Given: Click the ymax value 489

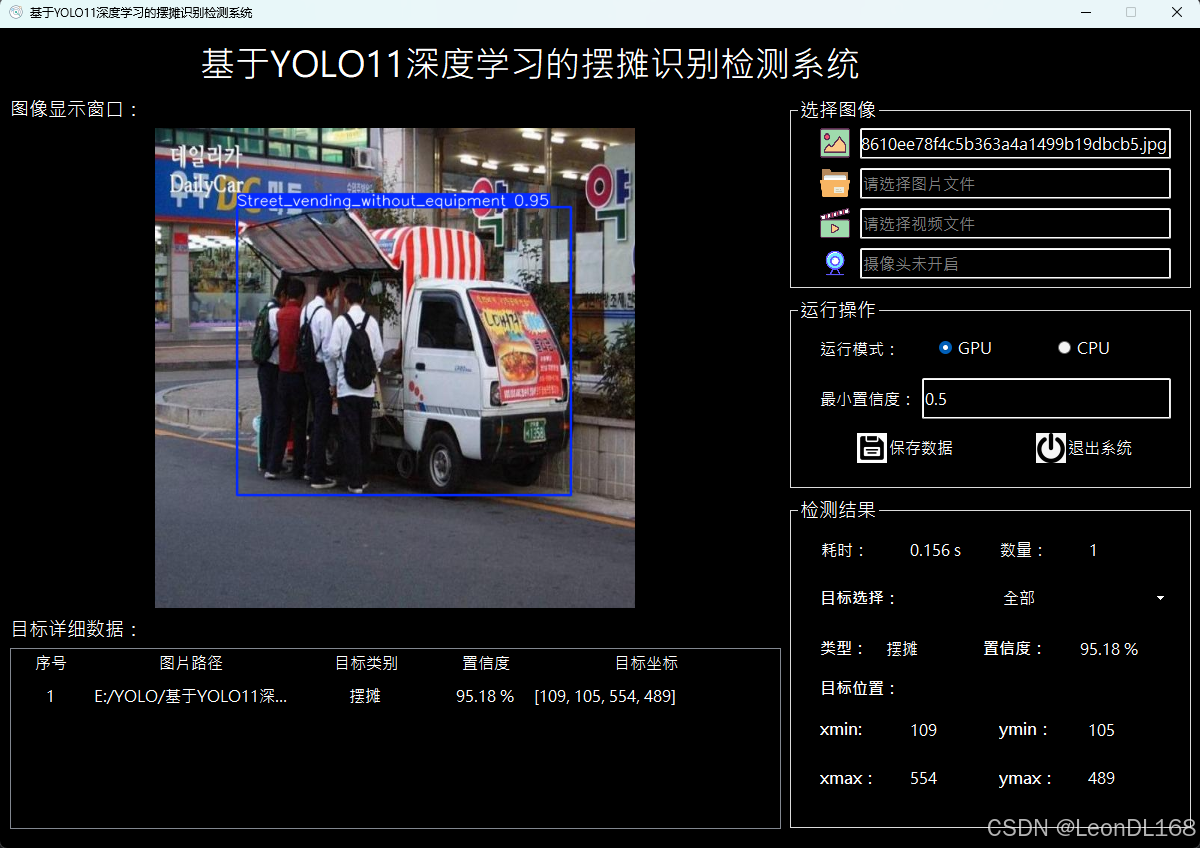Looking at the screenshot, I should click(1101, 778).
